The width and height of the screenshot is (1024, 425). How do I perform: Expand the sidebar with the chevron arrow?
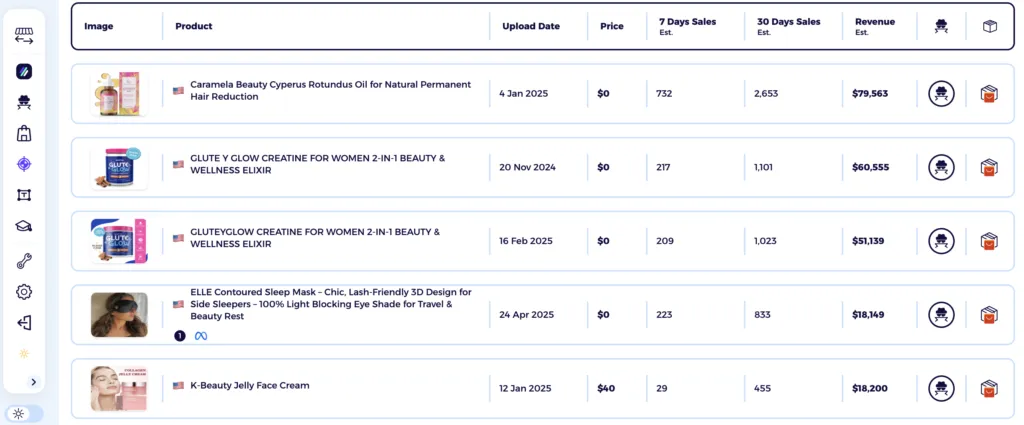click(x=33, y=381)
